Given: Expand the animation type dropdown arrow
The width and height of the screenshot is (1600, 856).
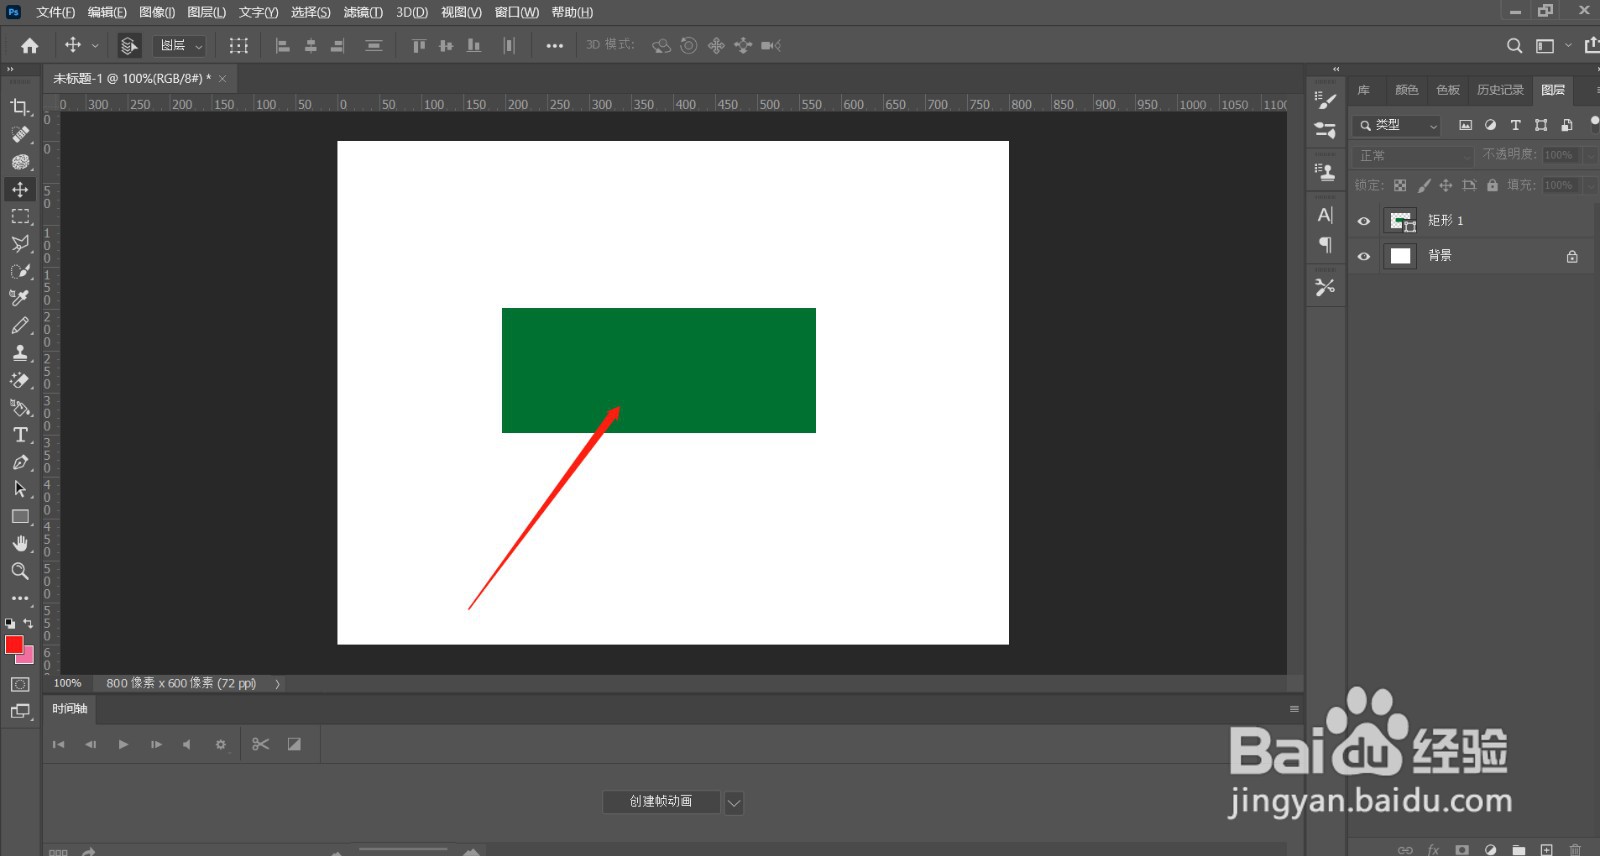Looking at the screenshot, I should (x=734, y=802).
